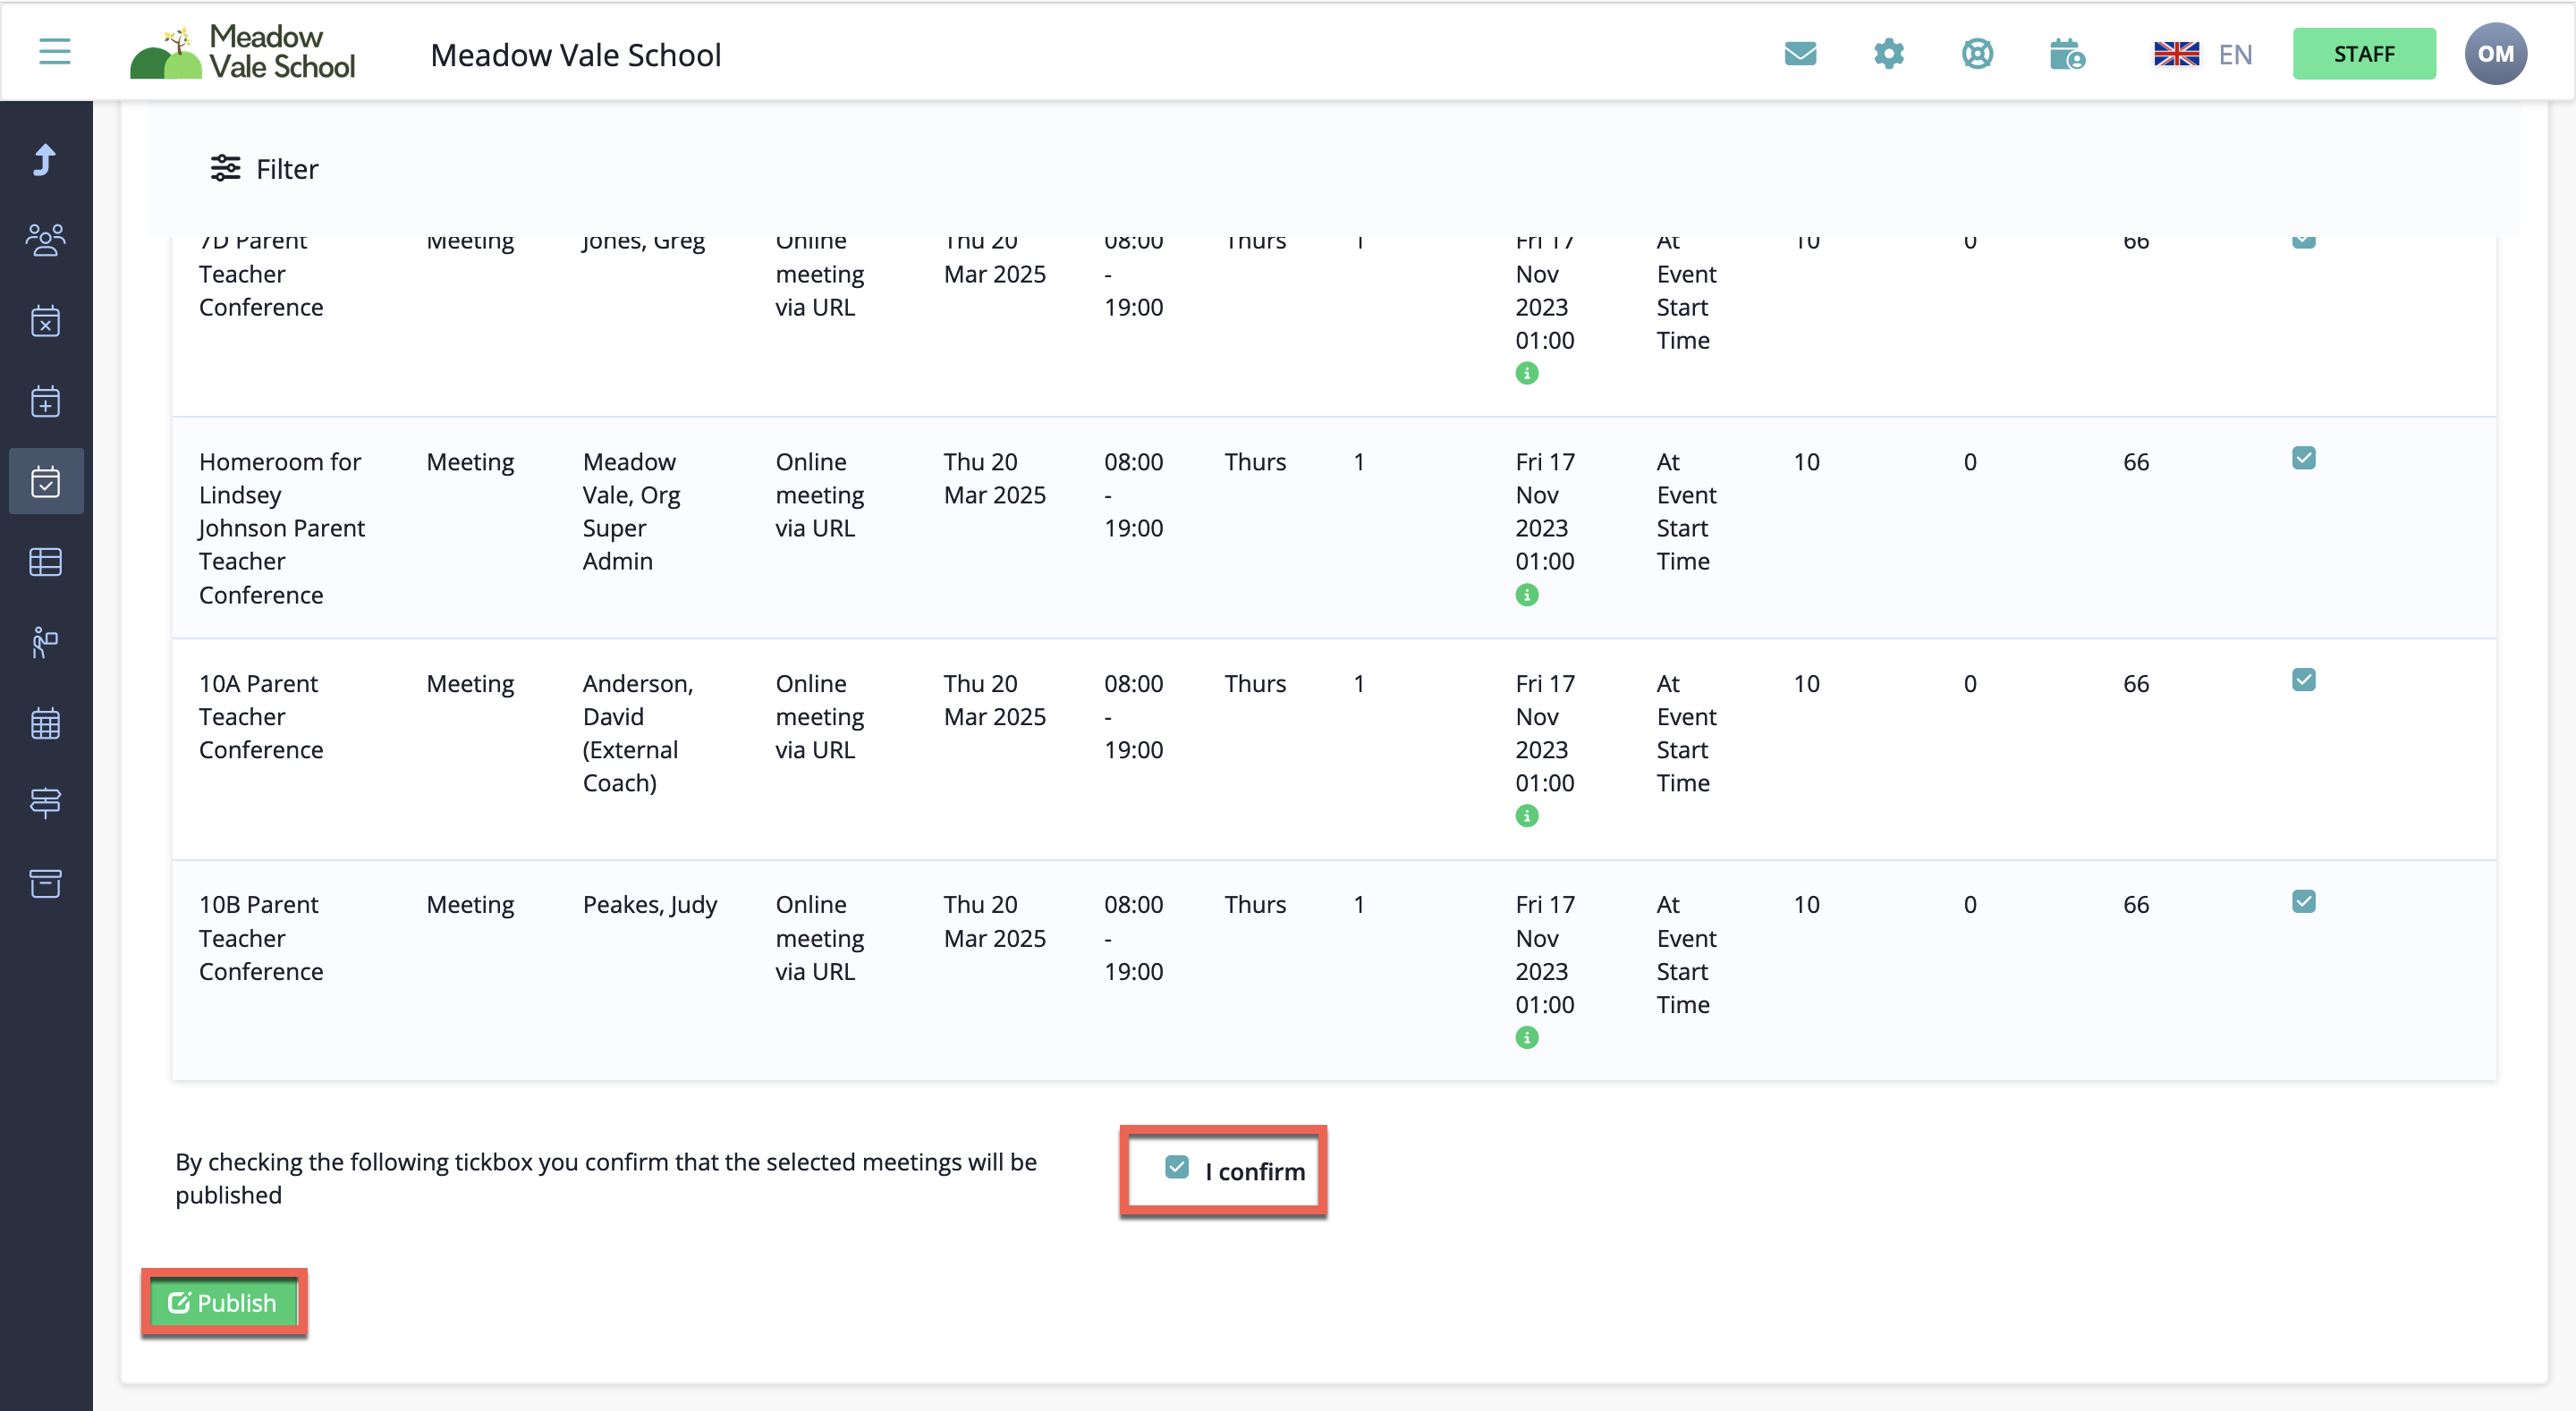Toggle checkbox for Homeroom Lindsey Johnson meeting

(2304, 458)
